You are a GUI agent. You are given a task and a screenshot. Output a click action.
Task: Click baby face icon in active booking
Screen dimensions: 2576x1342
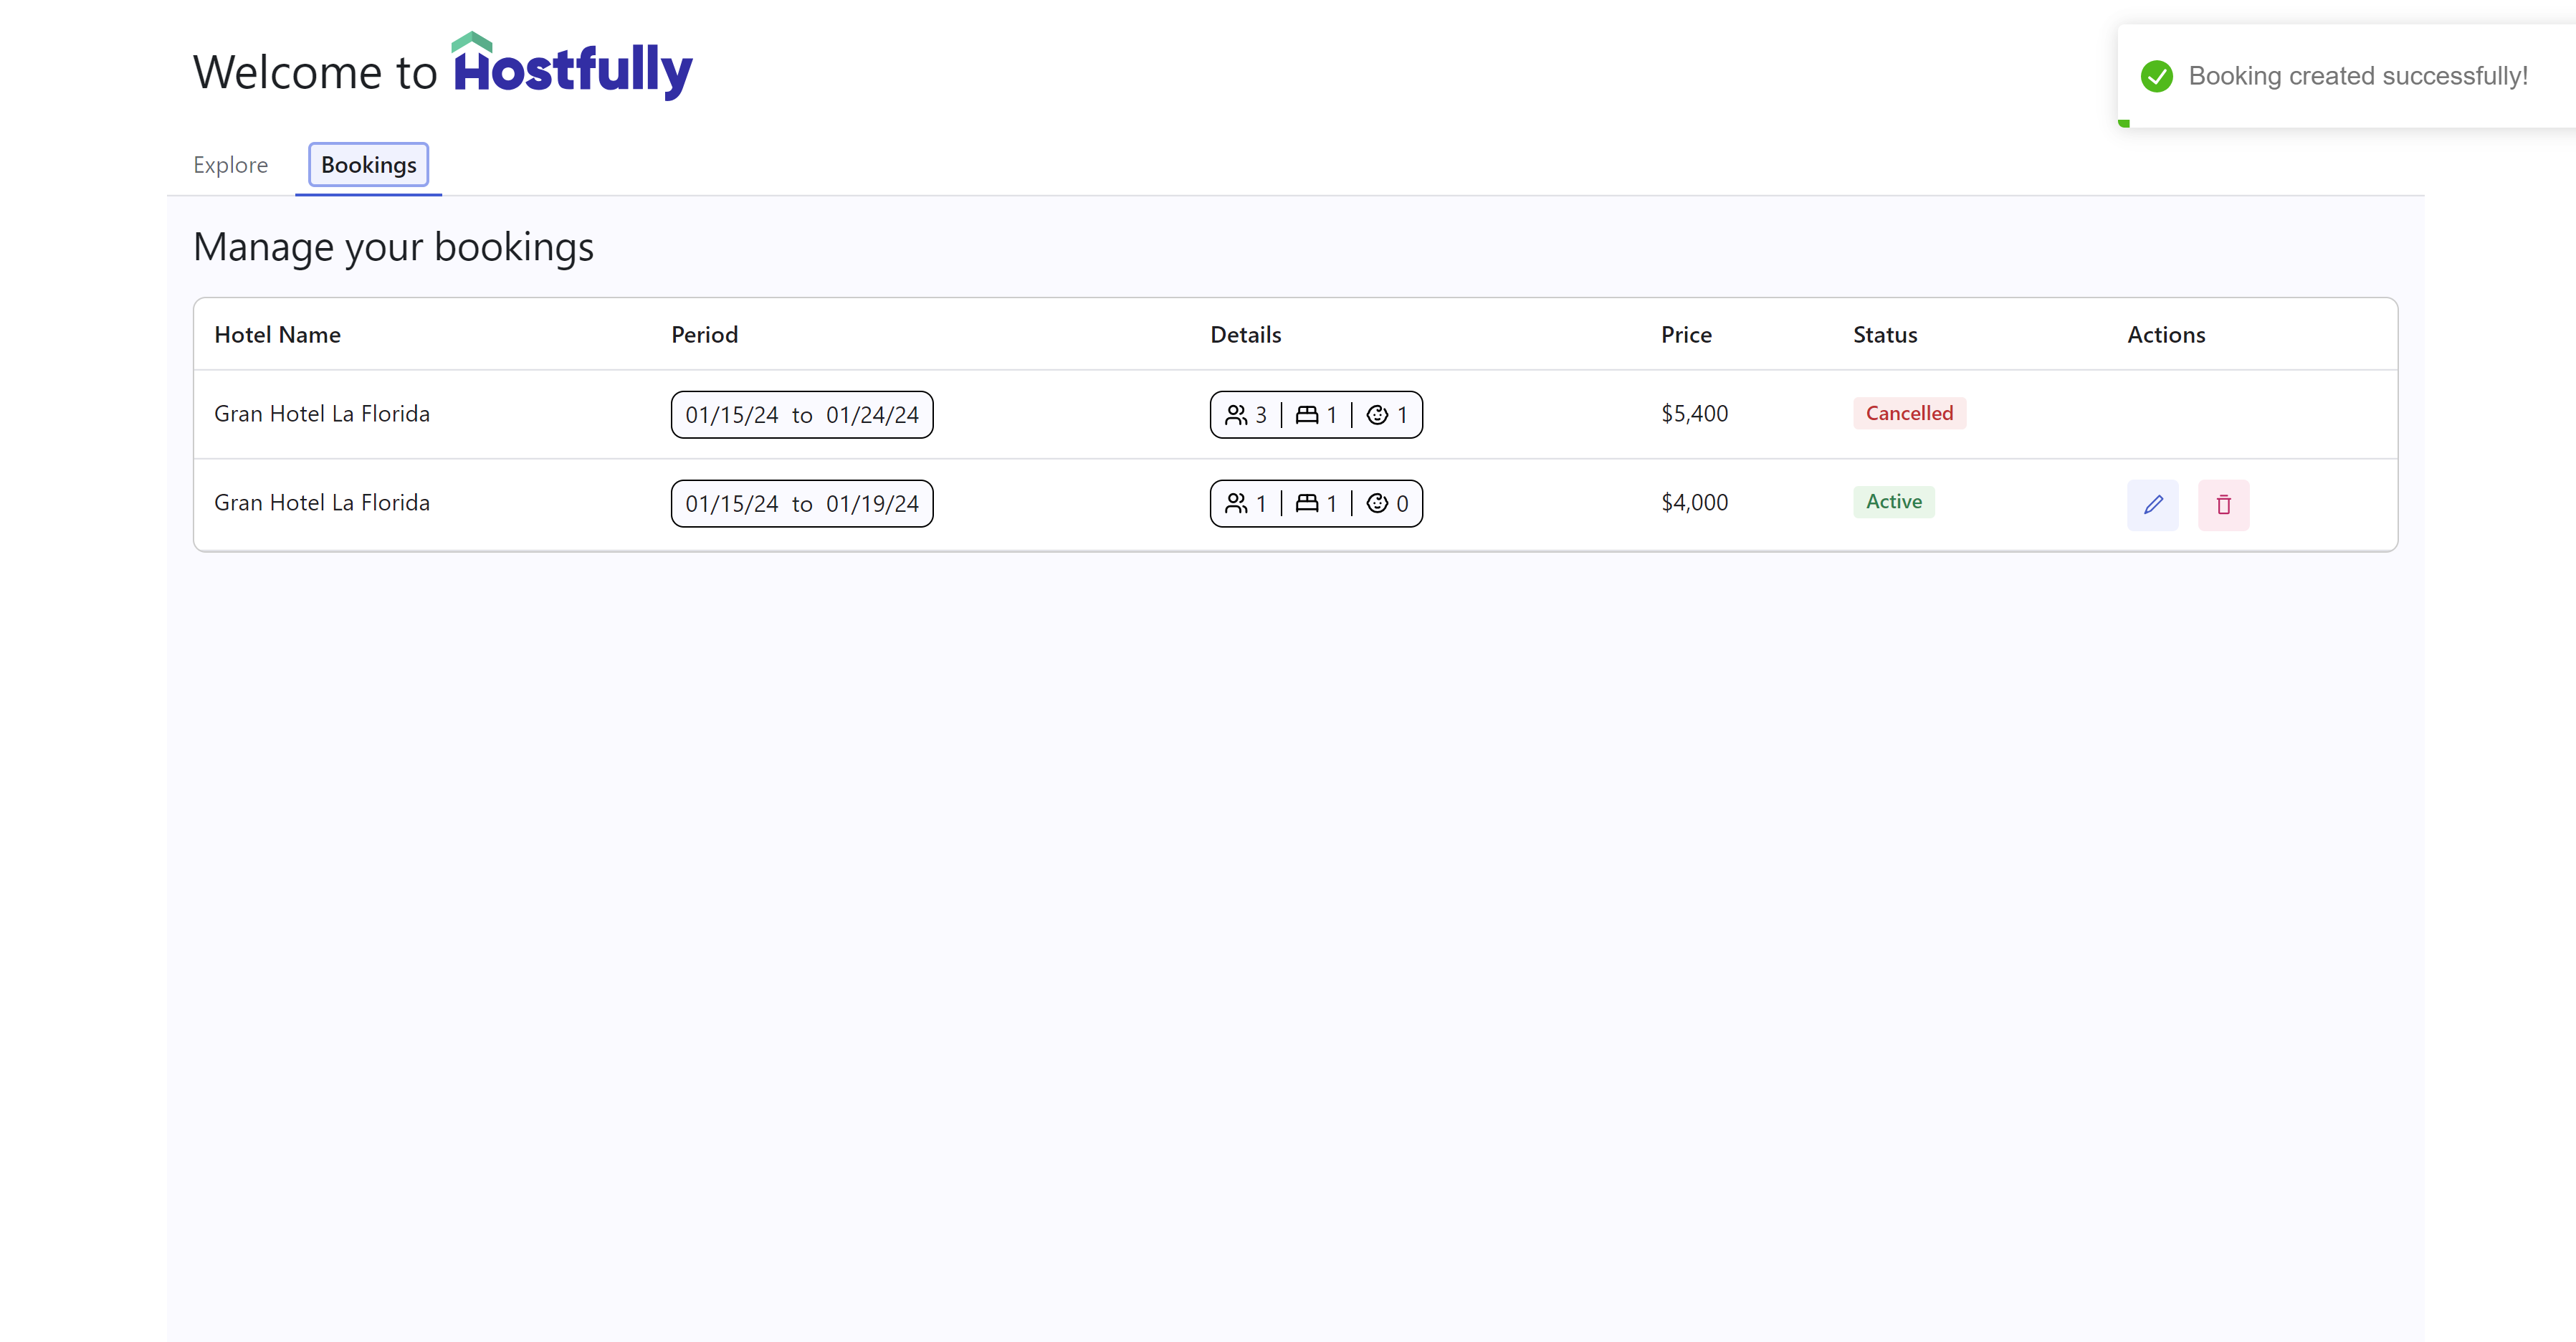(x=1377, y=503)
